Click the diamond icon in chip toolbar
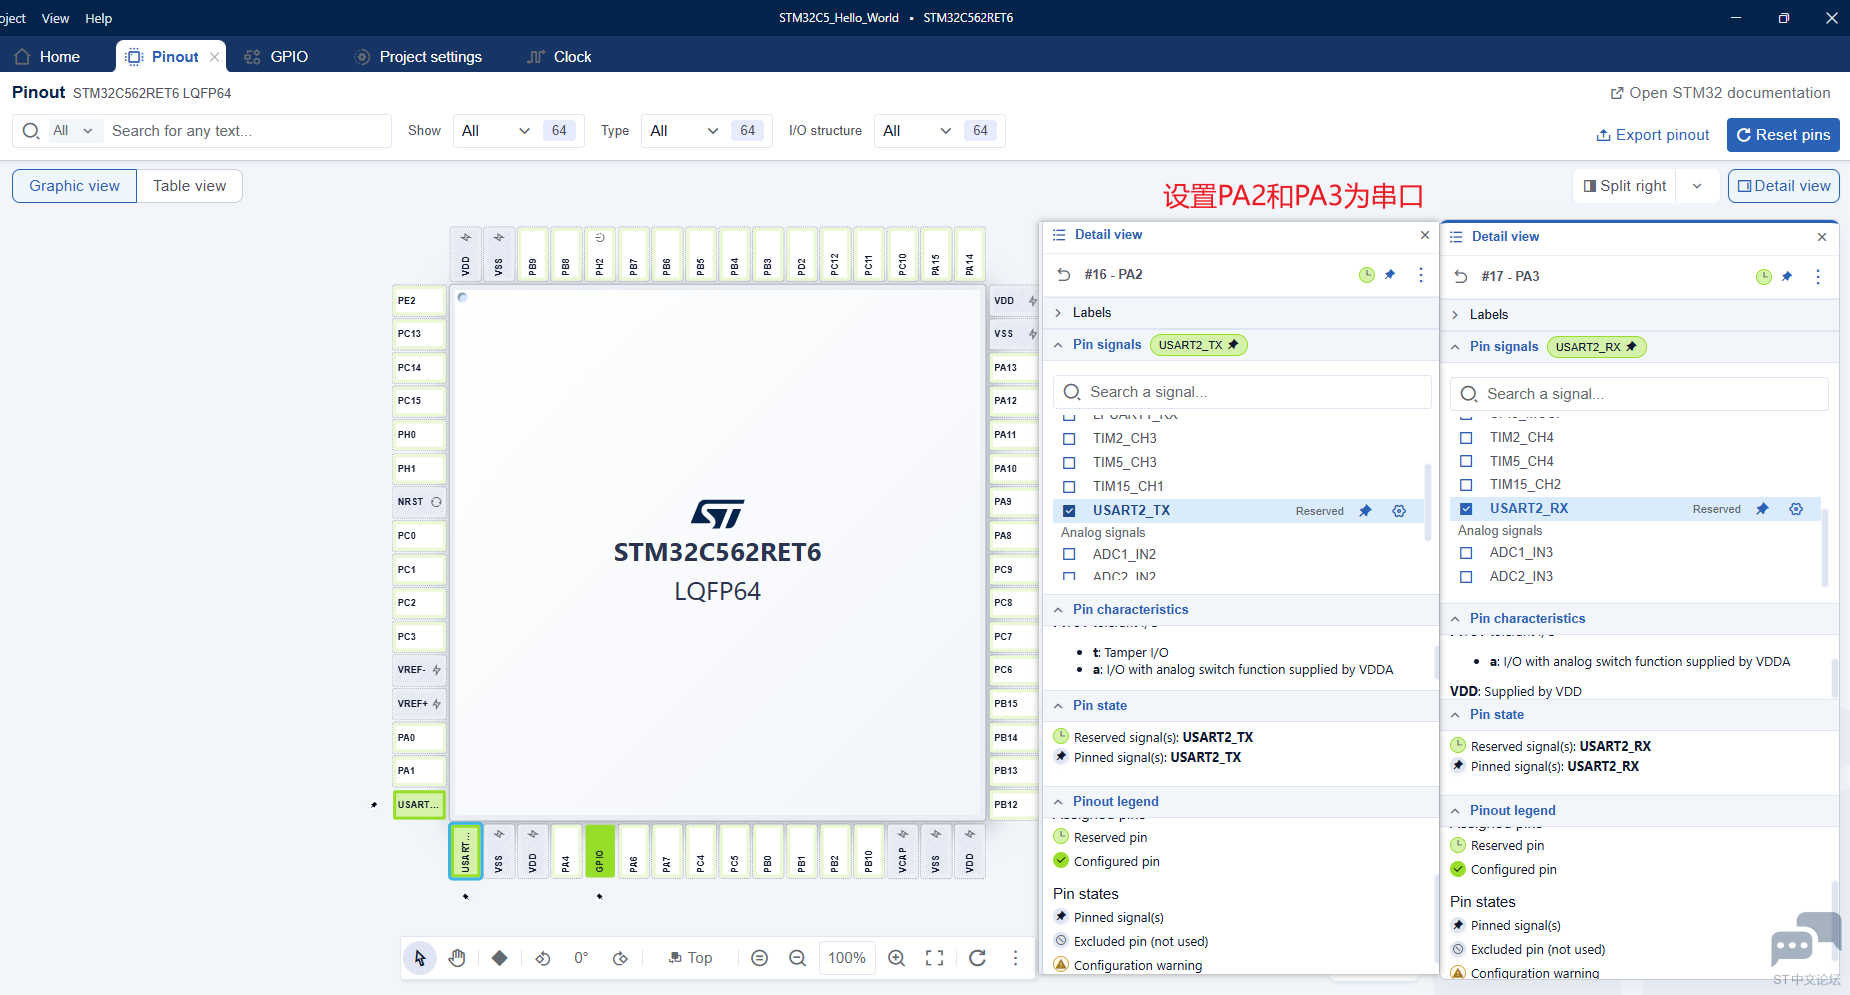Screen dimensions: 1850x995 [500, 958]
